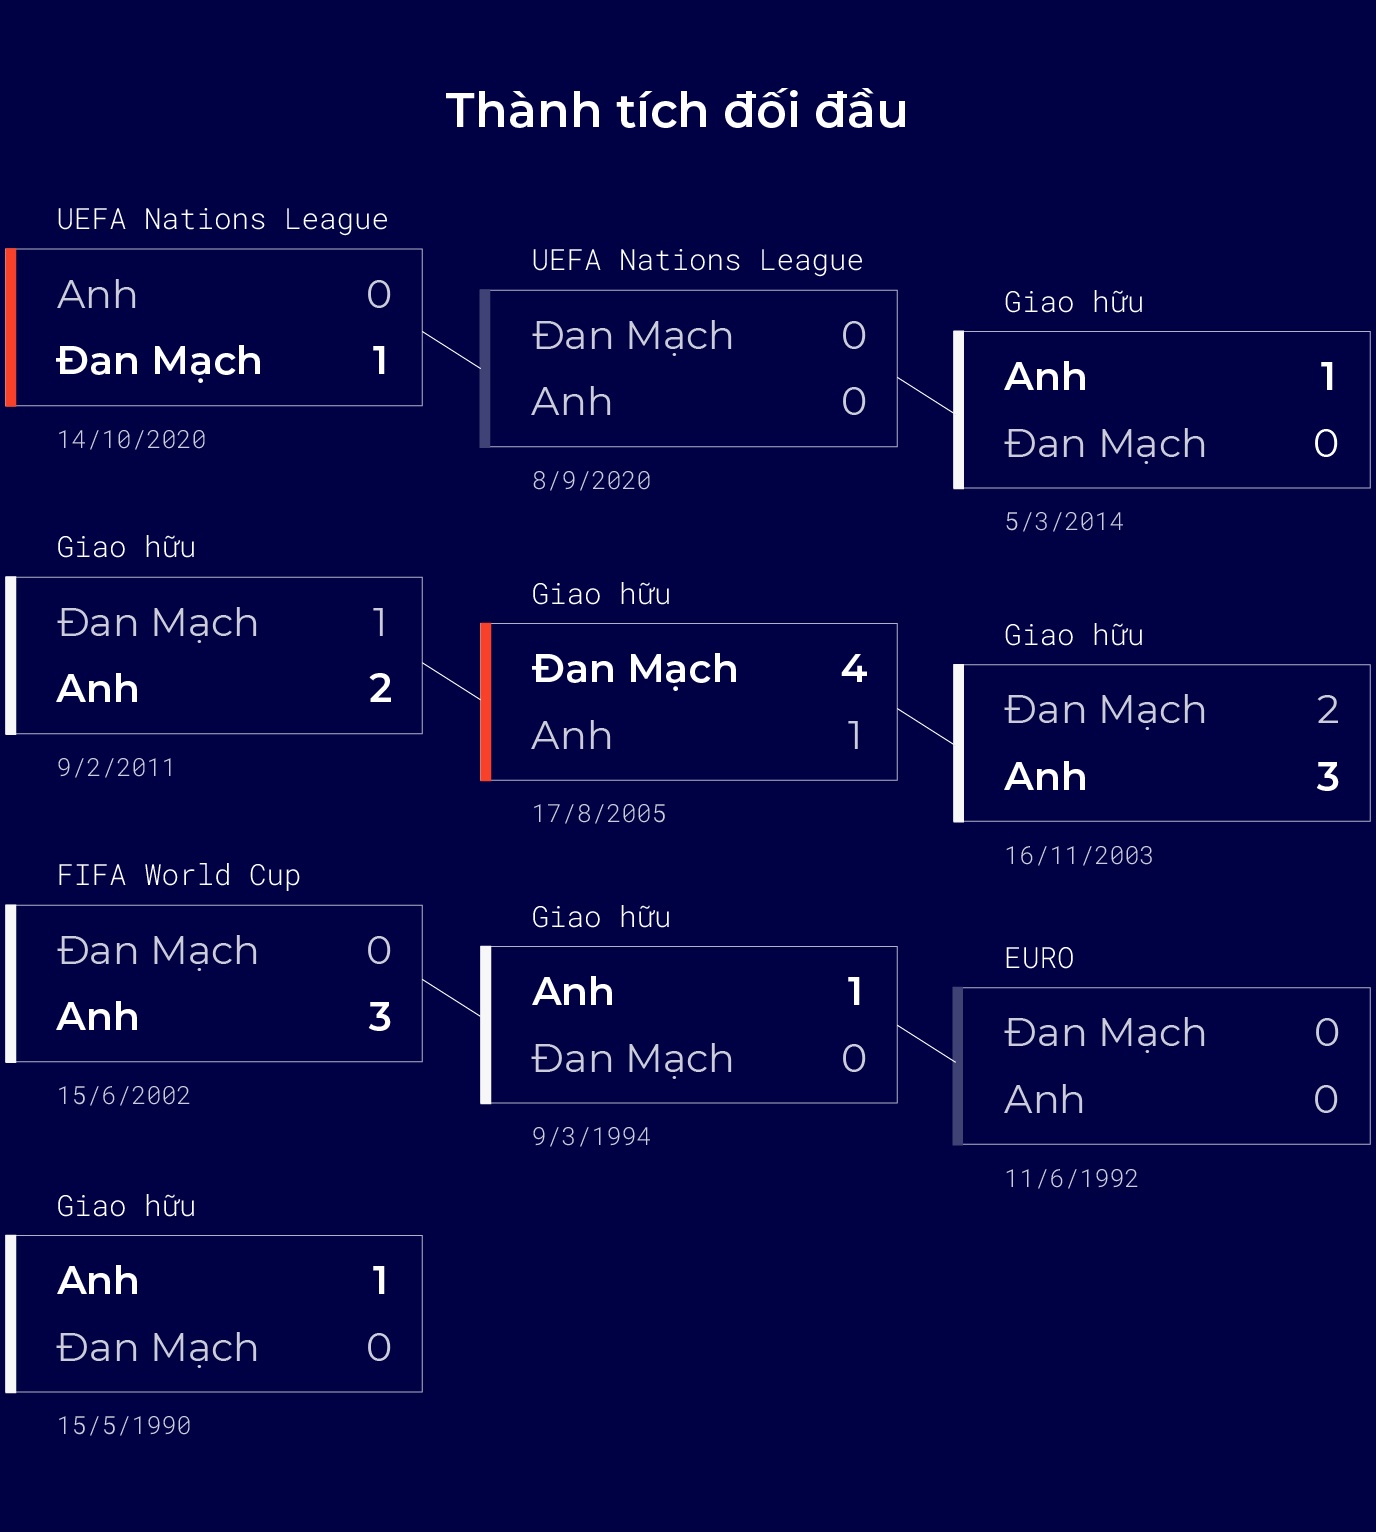
Task: Click the "Thành tích đối đầu" heading
Action: point(676,110)
